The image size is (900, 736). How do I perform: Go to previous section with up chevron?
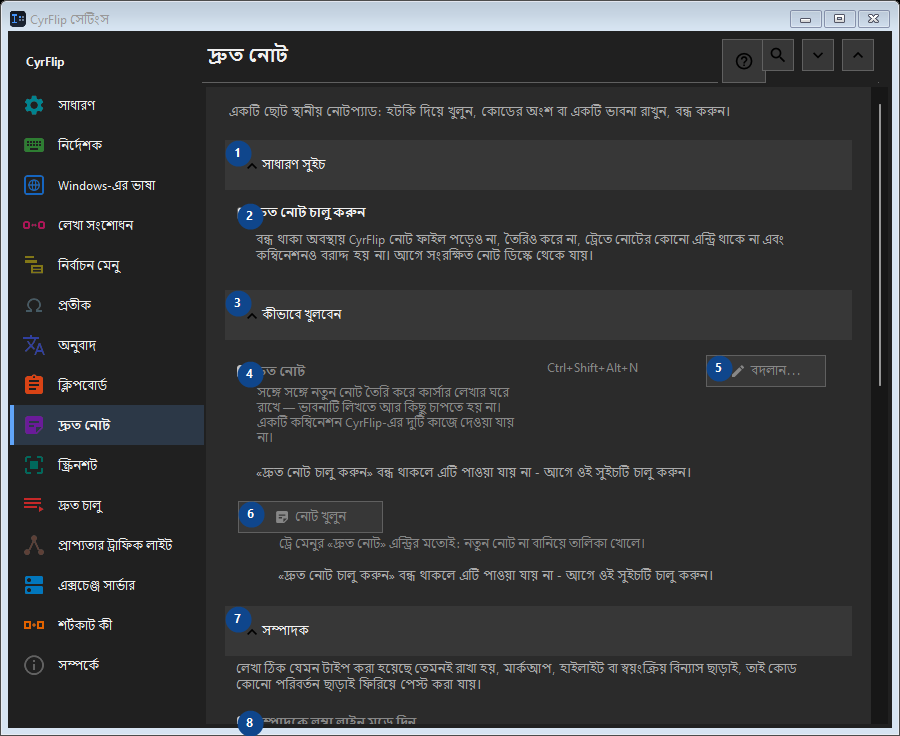click(x=858, y=55)
